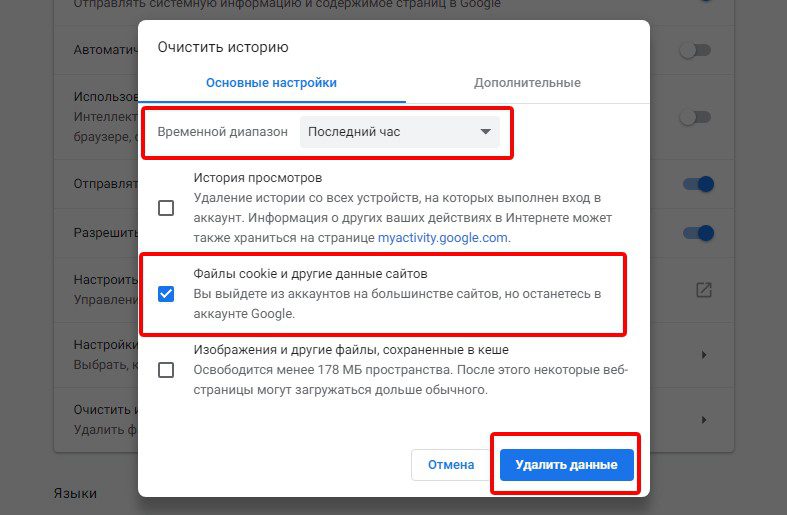
Task: Open the clear history row chevron
Action: click(704, 420)
